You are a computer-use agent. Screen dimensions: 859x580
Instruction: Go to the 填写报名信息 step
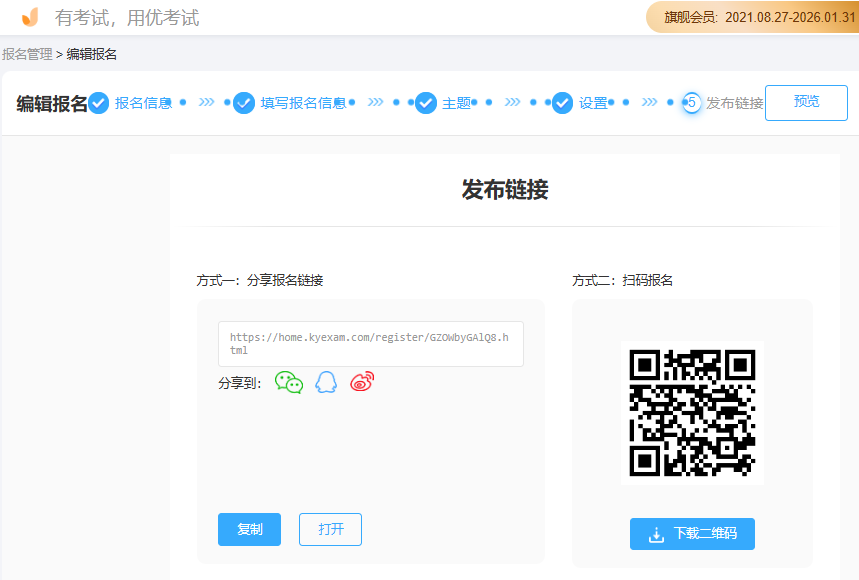[x=303, y=103]
